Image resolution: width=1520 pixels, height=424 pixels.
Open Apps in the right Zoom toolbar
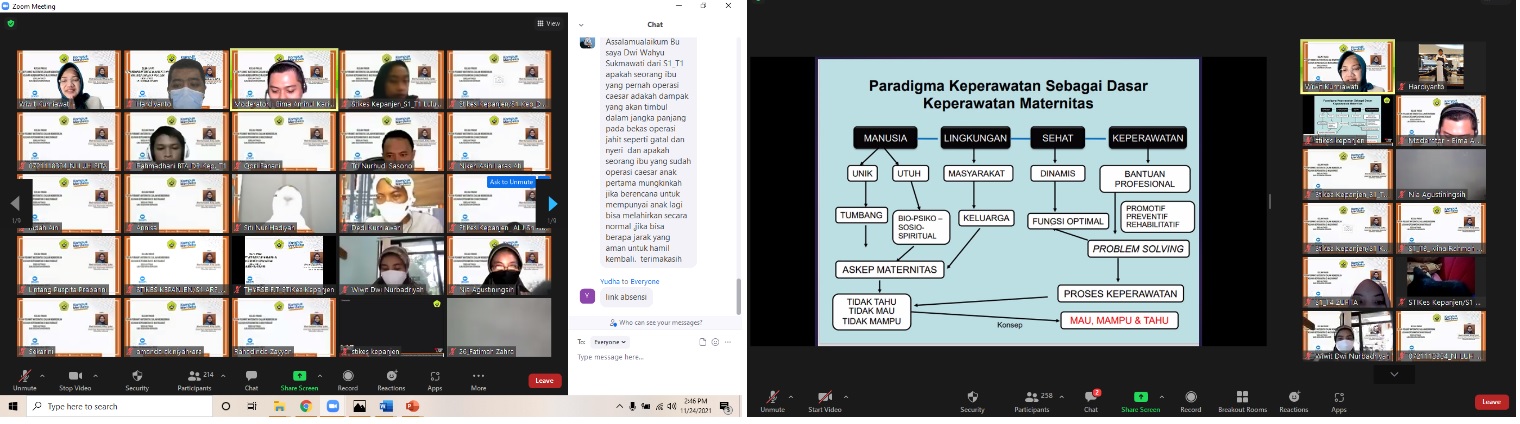(1338, 400)
